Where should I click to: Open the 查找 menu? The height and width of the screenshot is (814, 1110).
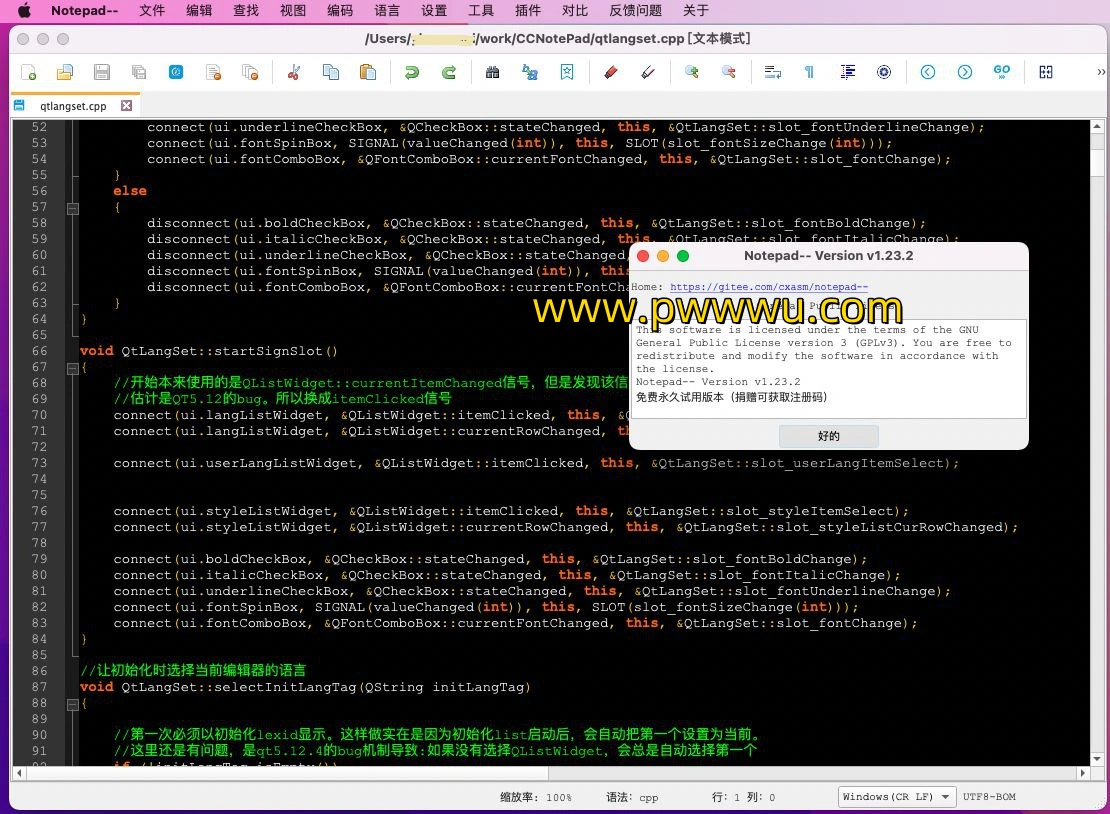(246, 11)
